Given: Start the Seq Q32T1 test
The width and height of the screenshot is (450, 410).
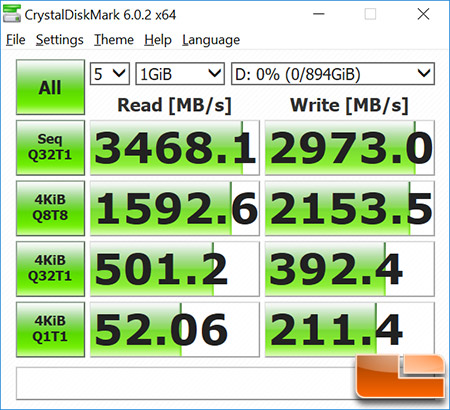Looking at the screenshot, I should coord(50,148).
